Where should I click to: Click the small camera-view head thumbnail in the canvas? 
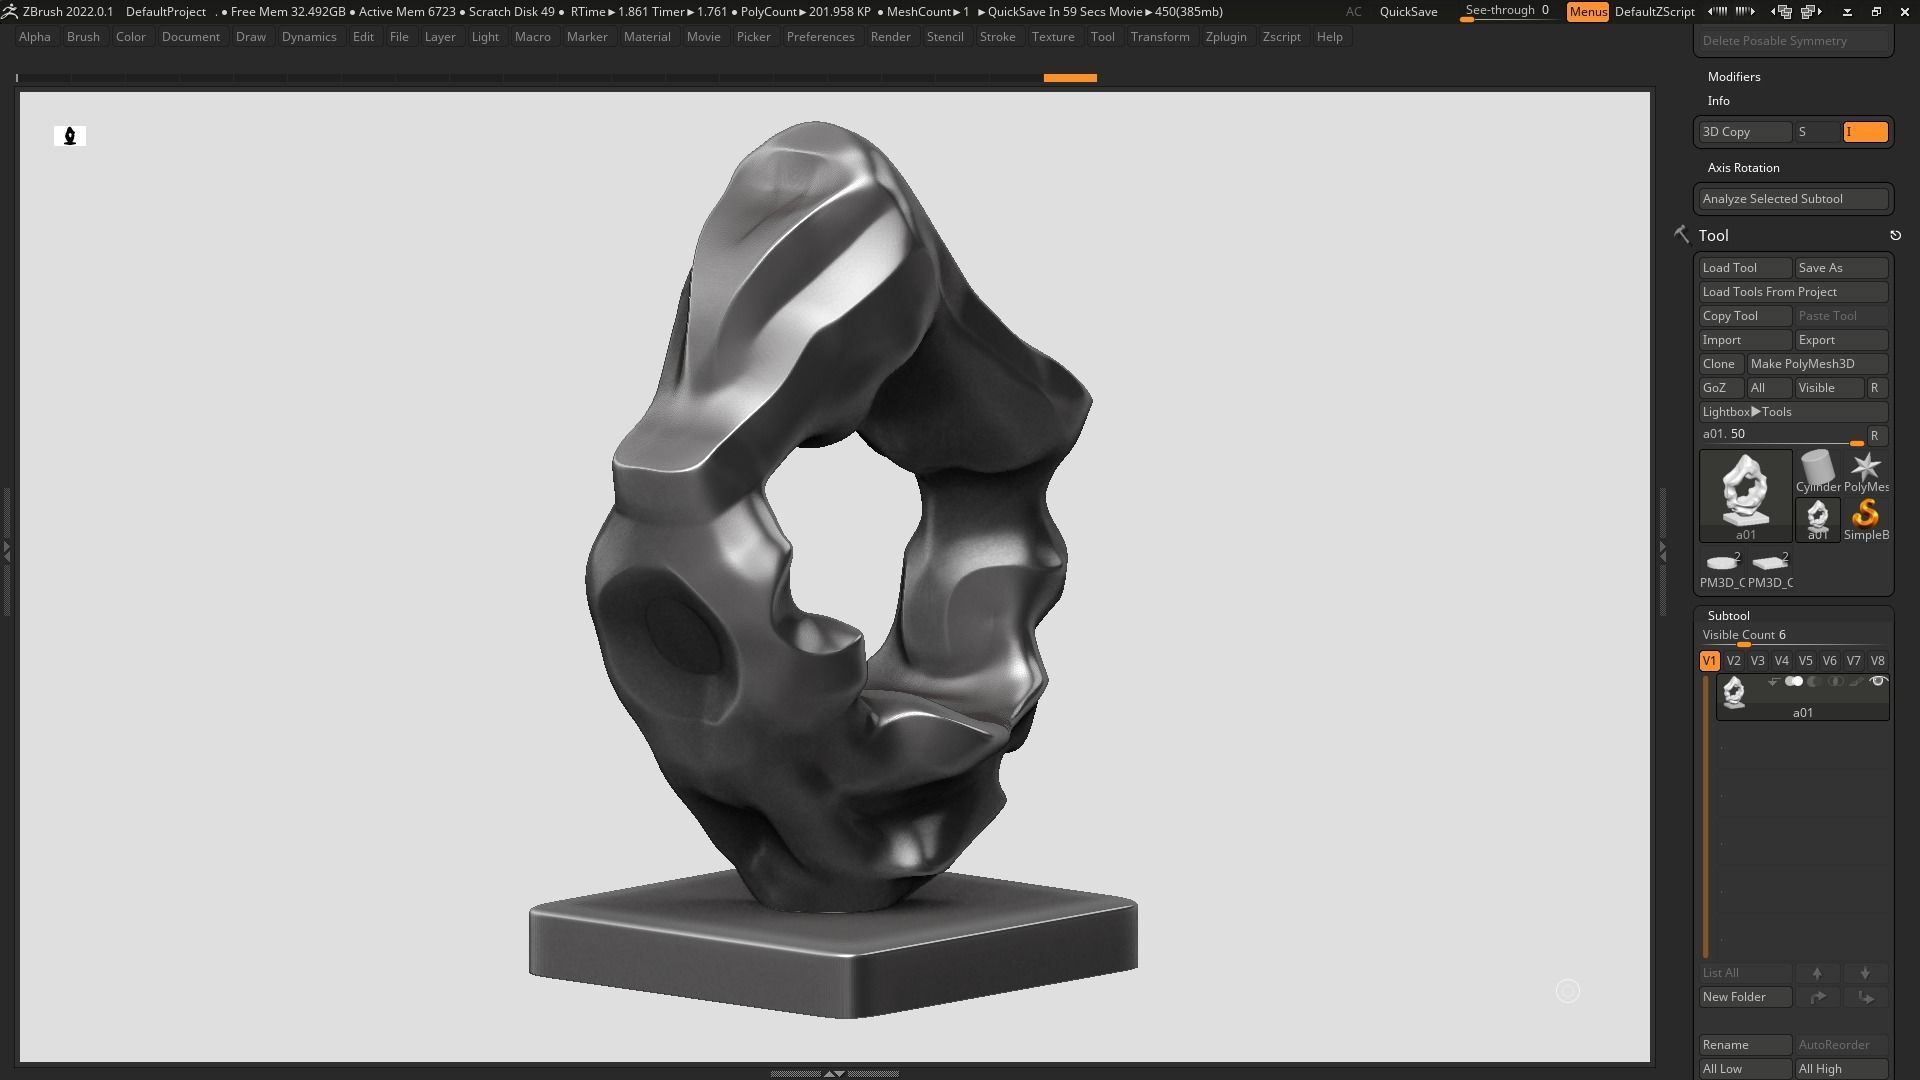tap(70, 136)
